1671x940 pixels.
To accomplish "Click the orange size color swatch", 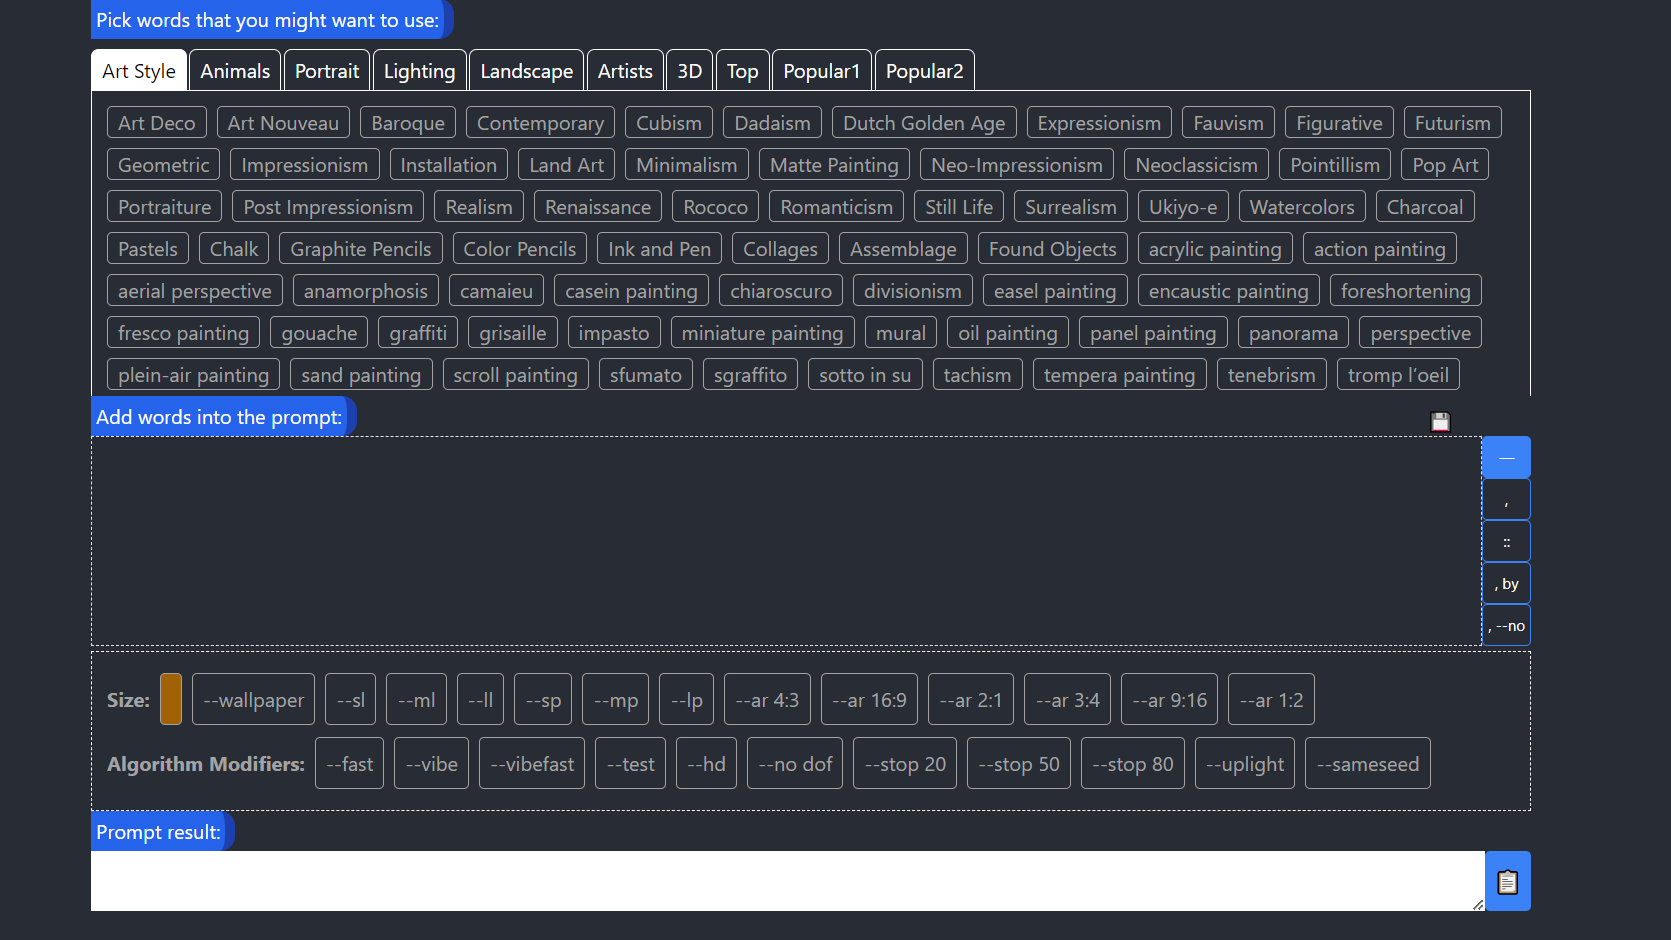I will 171,699.
